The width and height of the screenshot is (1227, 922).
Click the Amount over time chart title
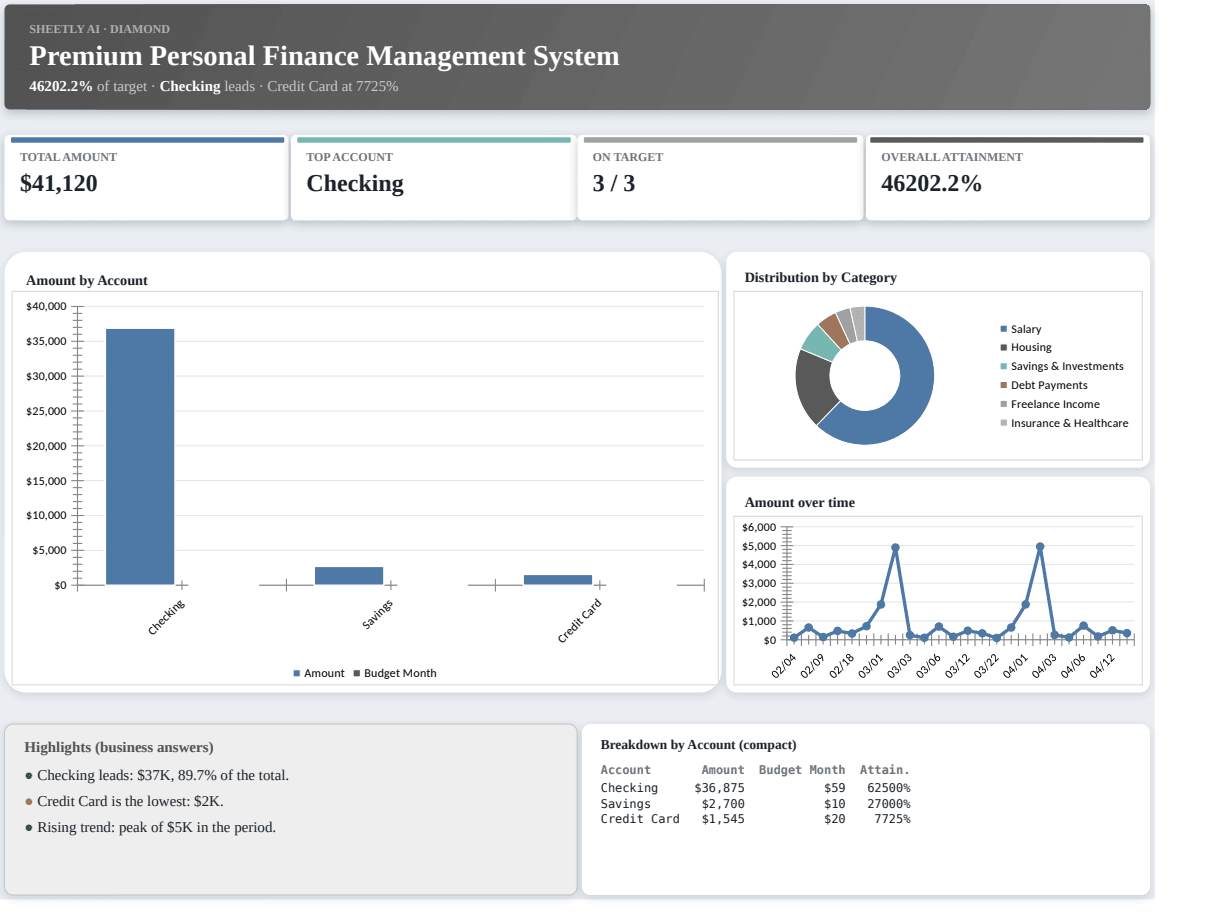[x=800, y=503]
